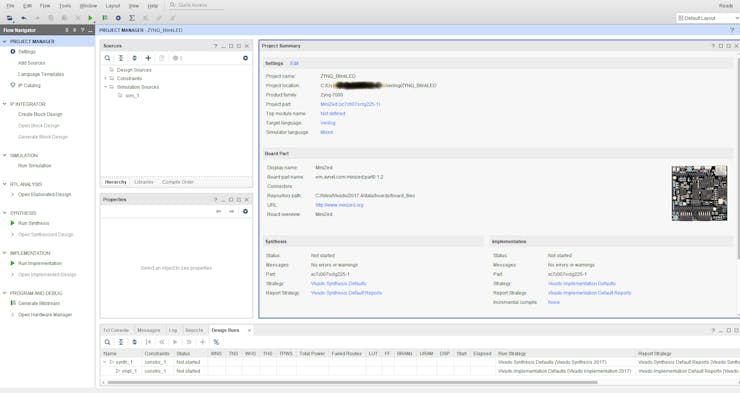Expand Constraints in Sources tree

click(106, 78)
